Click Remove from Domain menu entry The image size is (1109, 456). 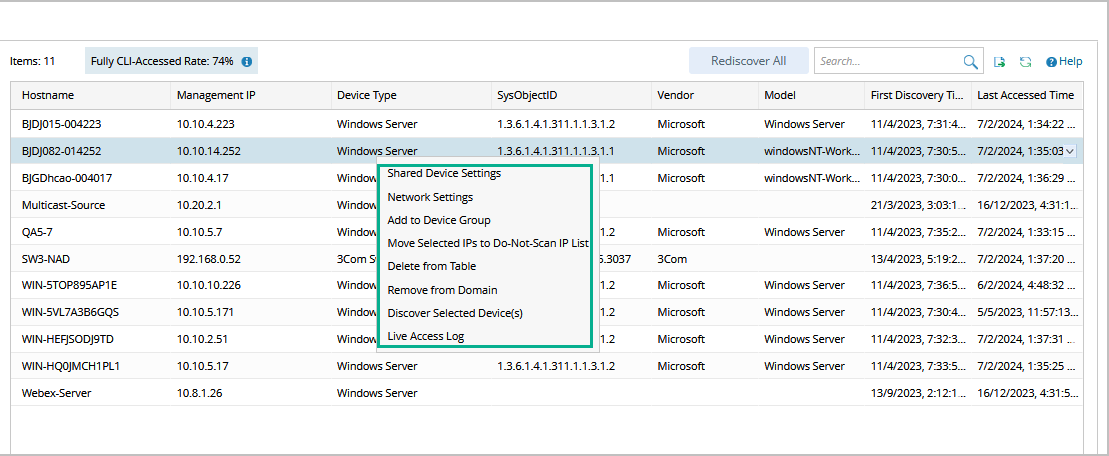click(442, 290)
